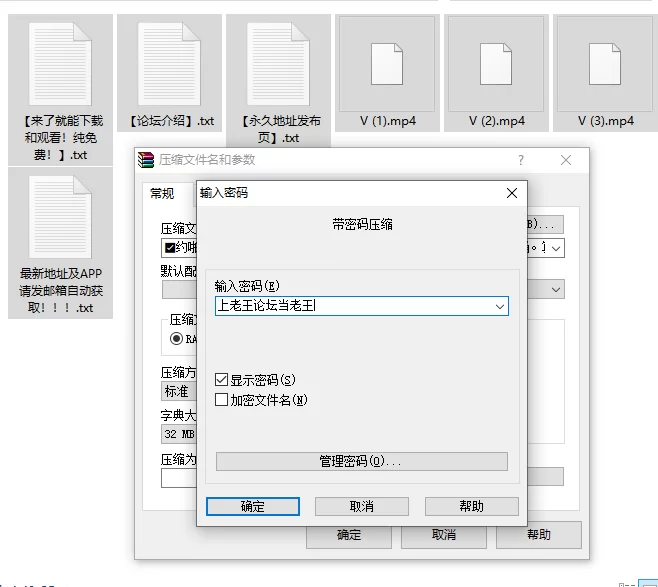658x587 pixels.
Task: Click 确定 in the password dialog
Action: pos(253,506)
